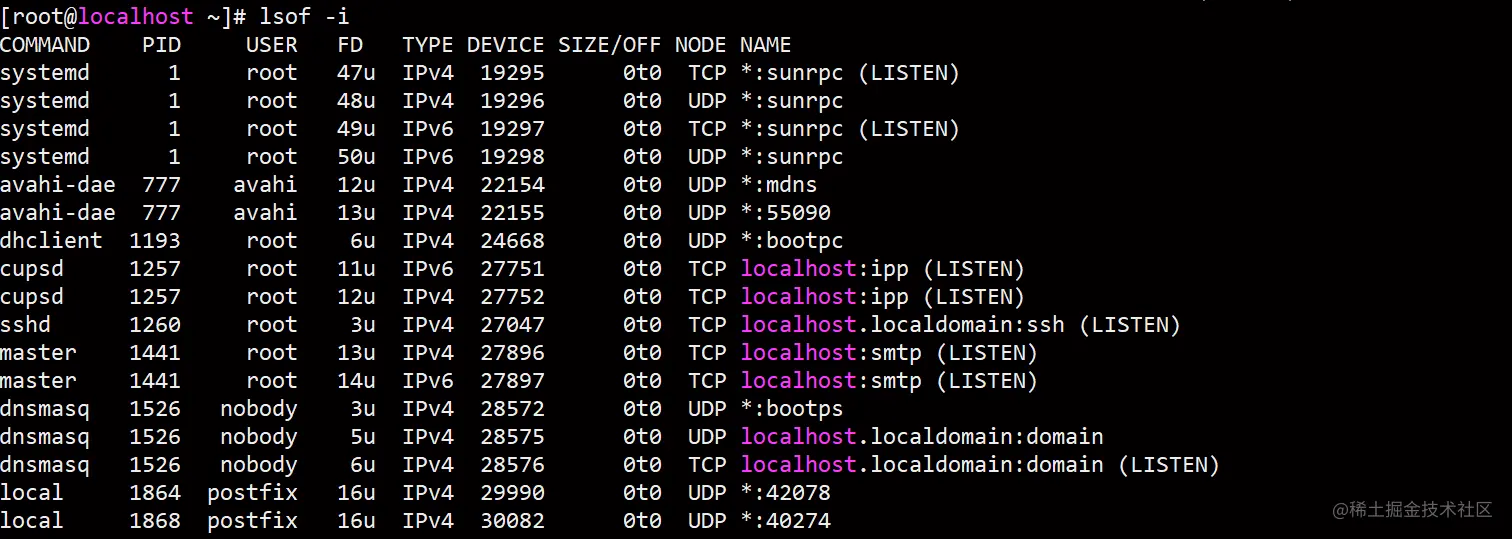This screenshot has width=1512, height=539.
Task: Click PID 1868
Action: [155, 521]
